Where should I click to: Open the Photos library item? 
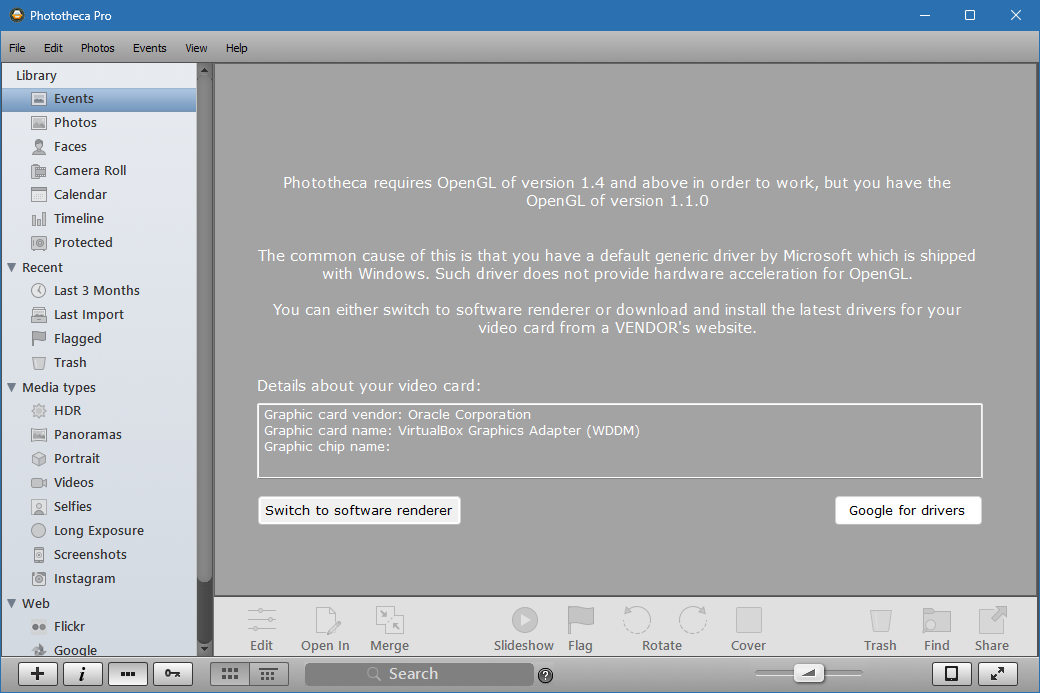(99, 123)
